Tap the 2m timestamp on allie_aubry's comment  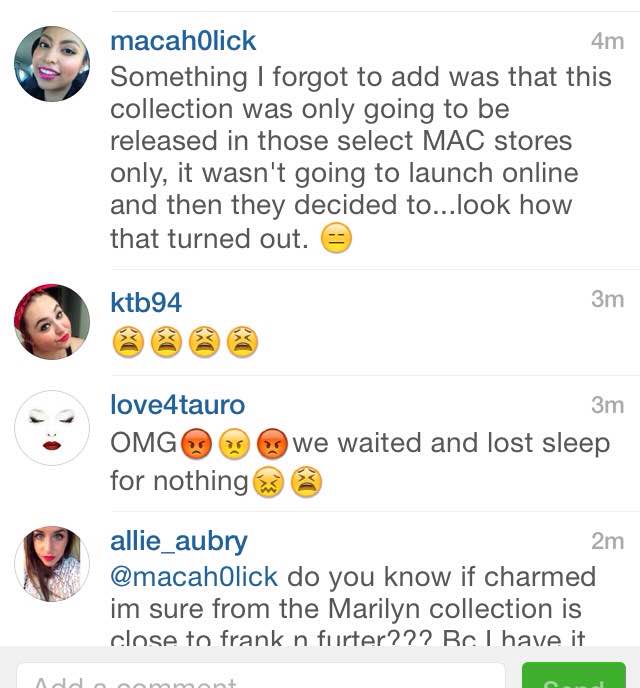pyautogui.click(x=608, y=541)
